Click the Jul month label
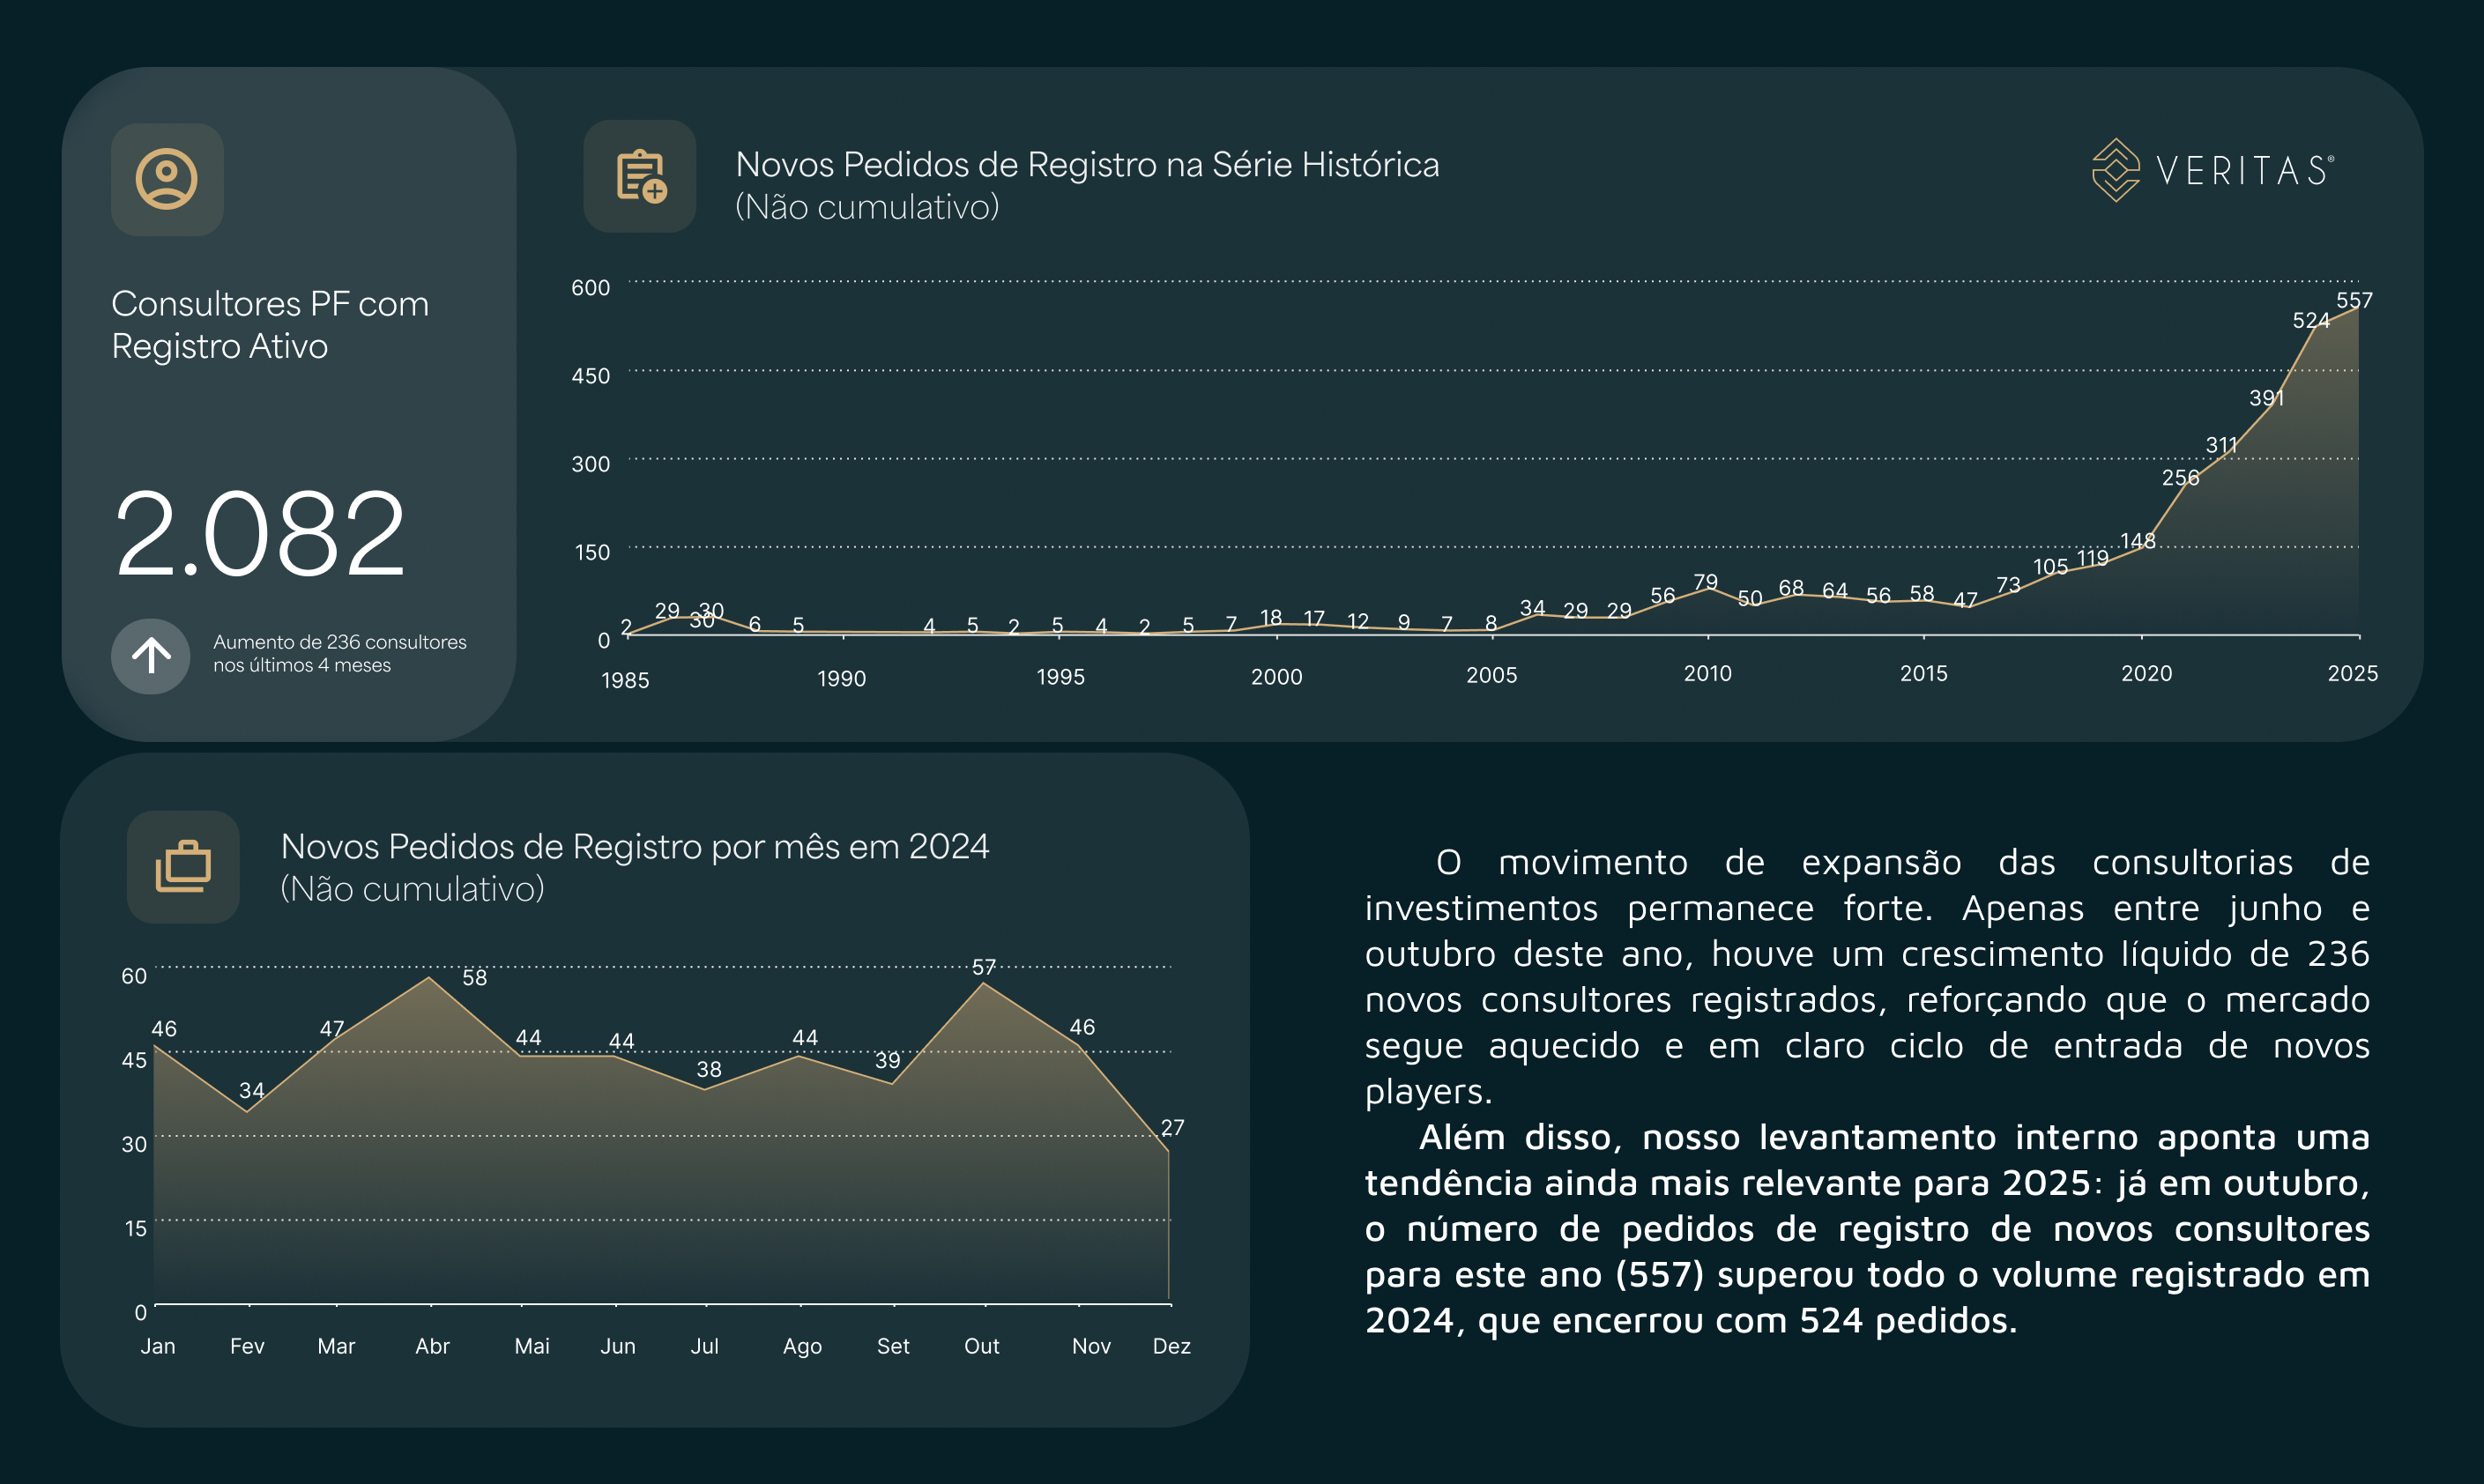This screenshot has width=2484, height=1484. pyautogui.click(x=704, y=1346)
